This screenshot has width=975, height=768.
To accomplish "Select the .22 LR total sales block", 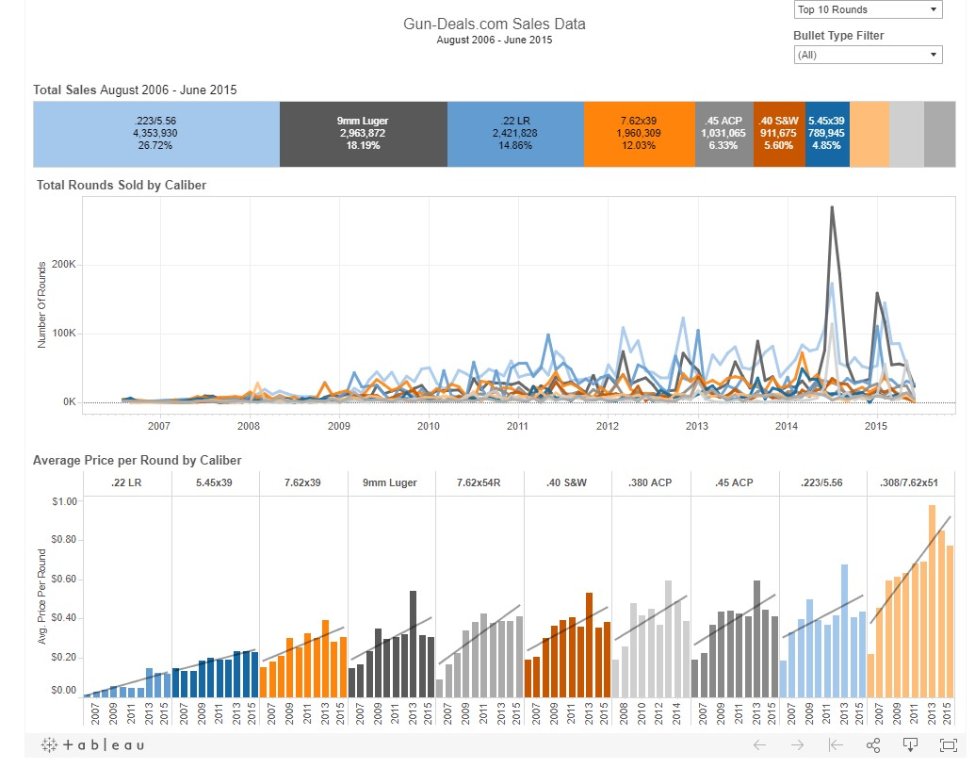I will (515, 134).
